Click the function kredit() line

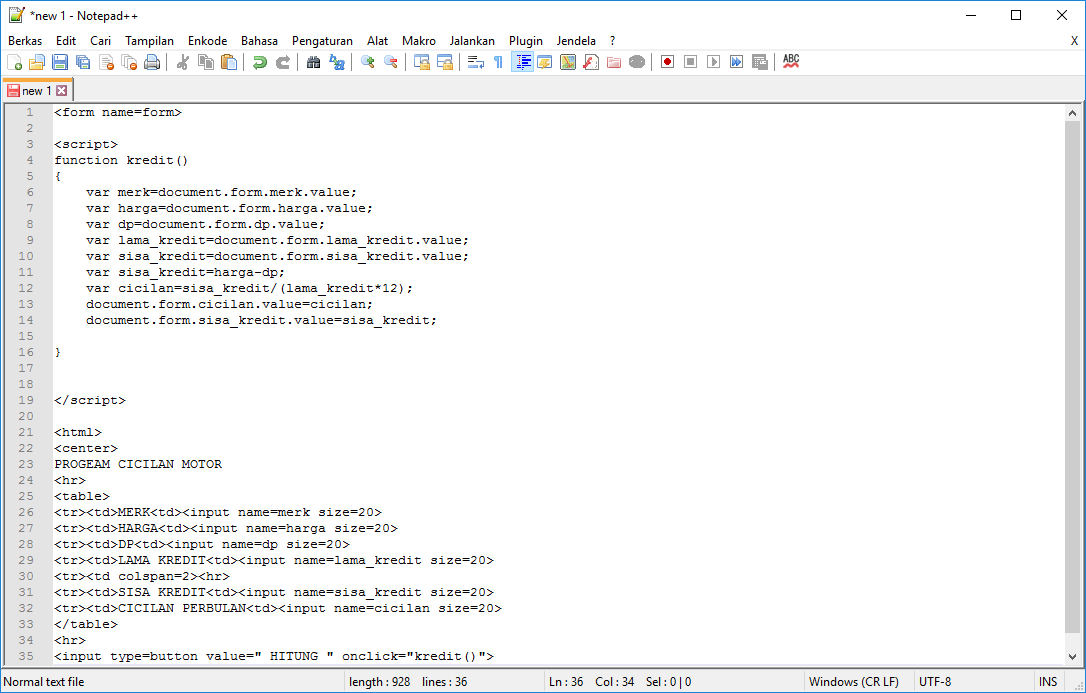tap(121, 161)
